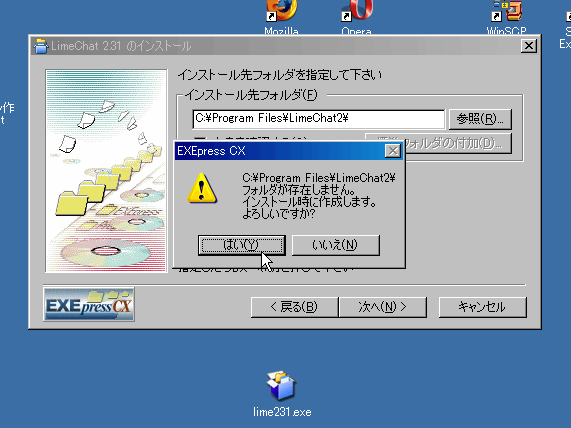Open the lime231.exe installer icon

(281, 386)
